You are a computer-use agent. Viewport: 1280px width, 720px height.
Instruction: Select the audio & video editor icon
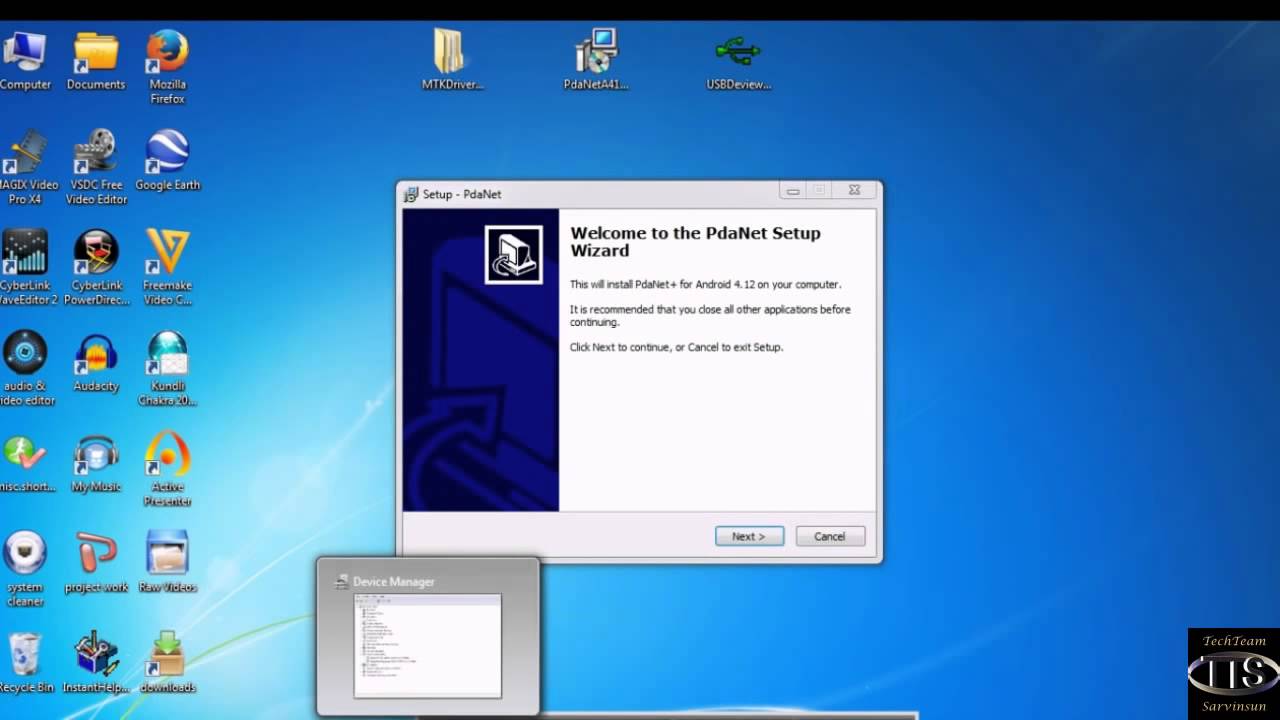click(27, 368)
